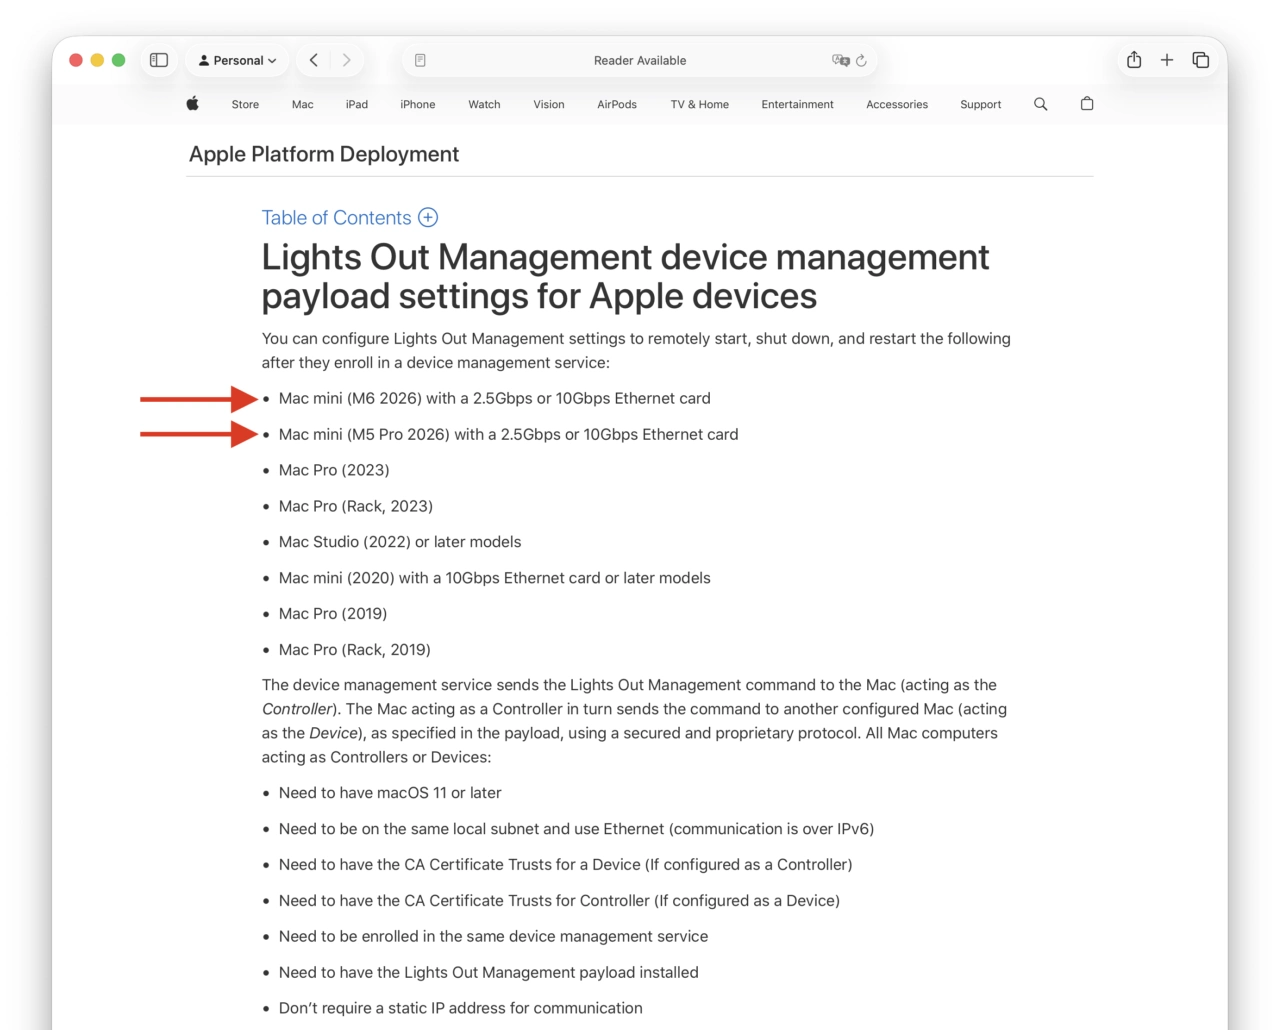This screenshot has height=1030, width=1280.
Task: Open the AirPods menu item
Action: pos(617,104)
